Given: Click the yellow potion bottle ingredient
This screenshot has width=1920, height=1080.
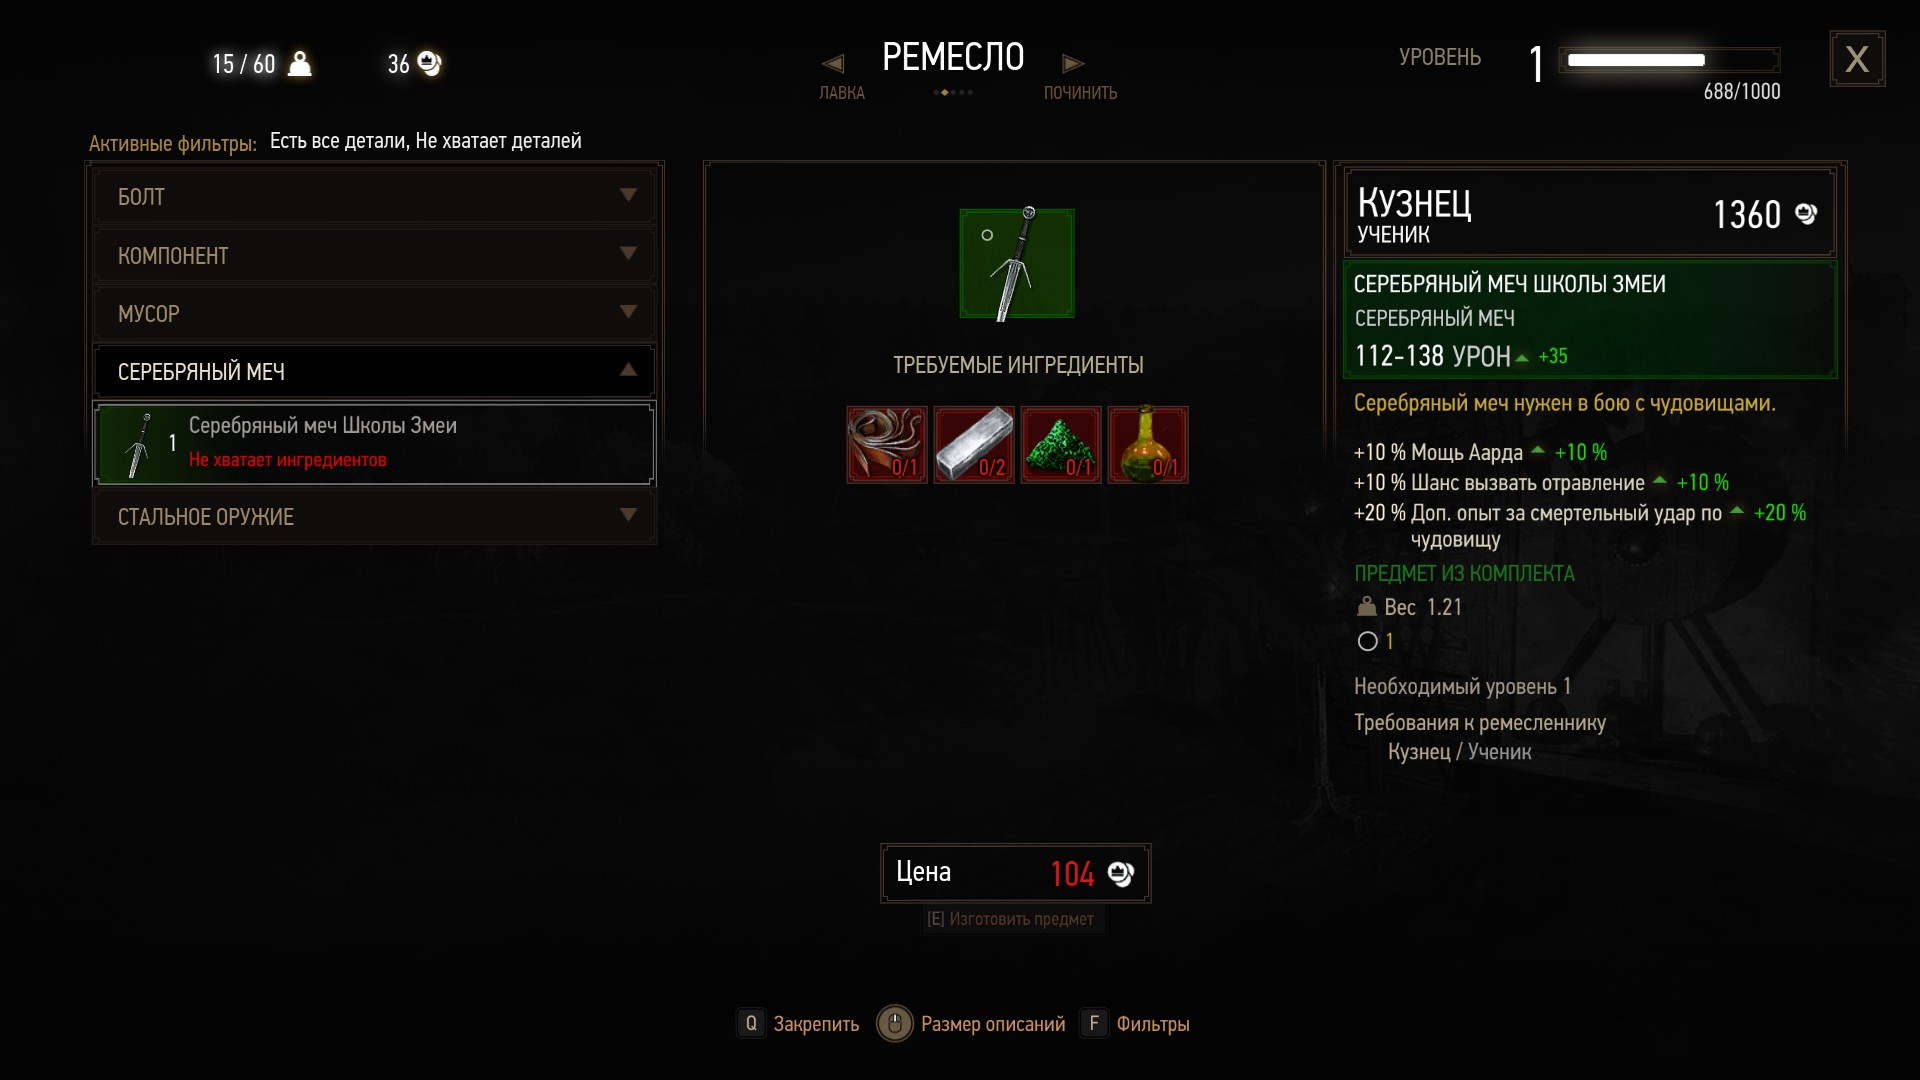Looking at the screenshot, I should (x=1148, y=445).
